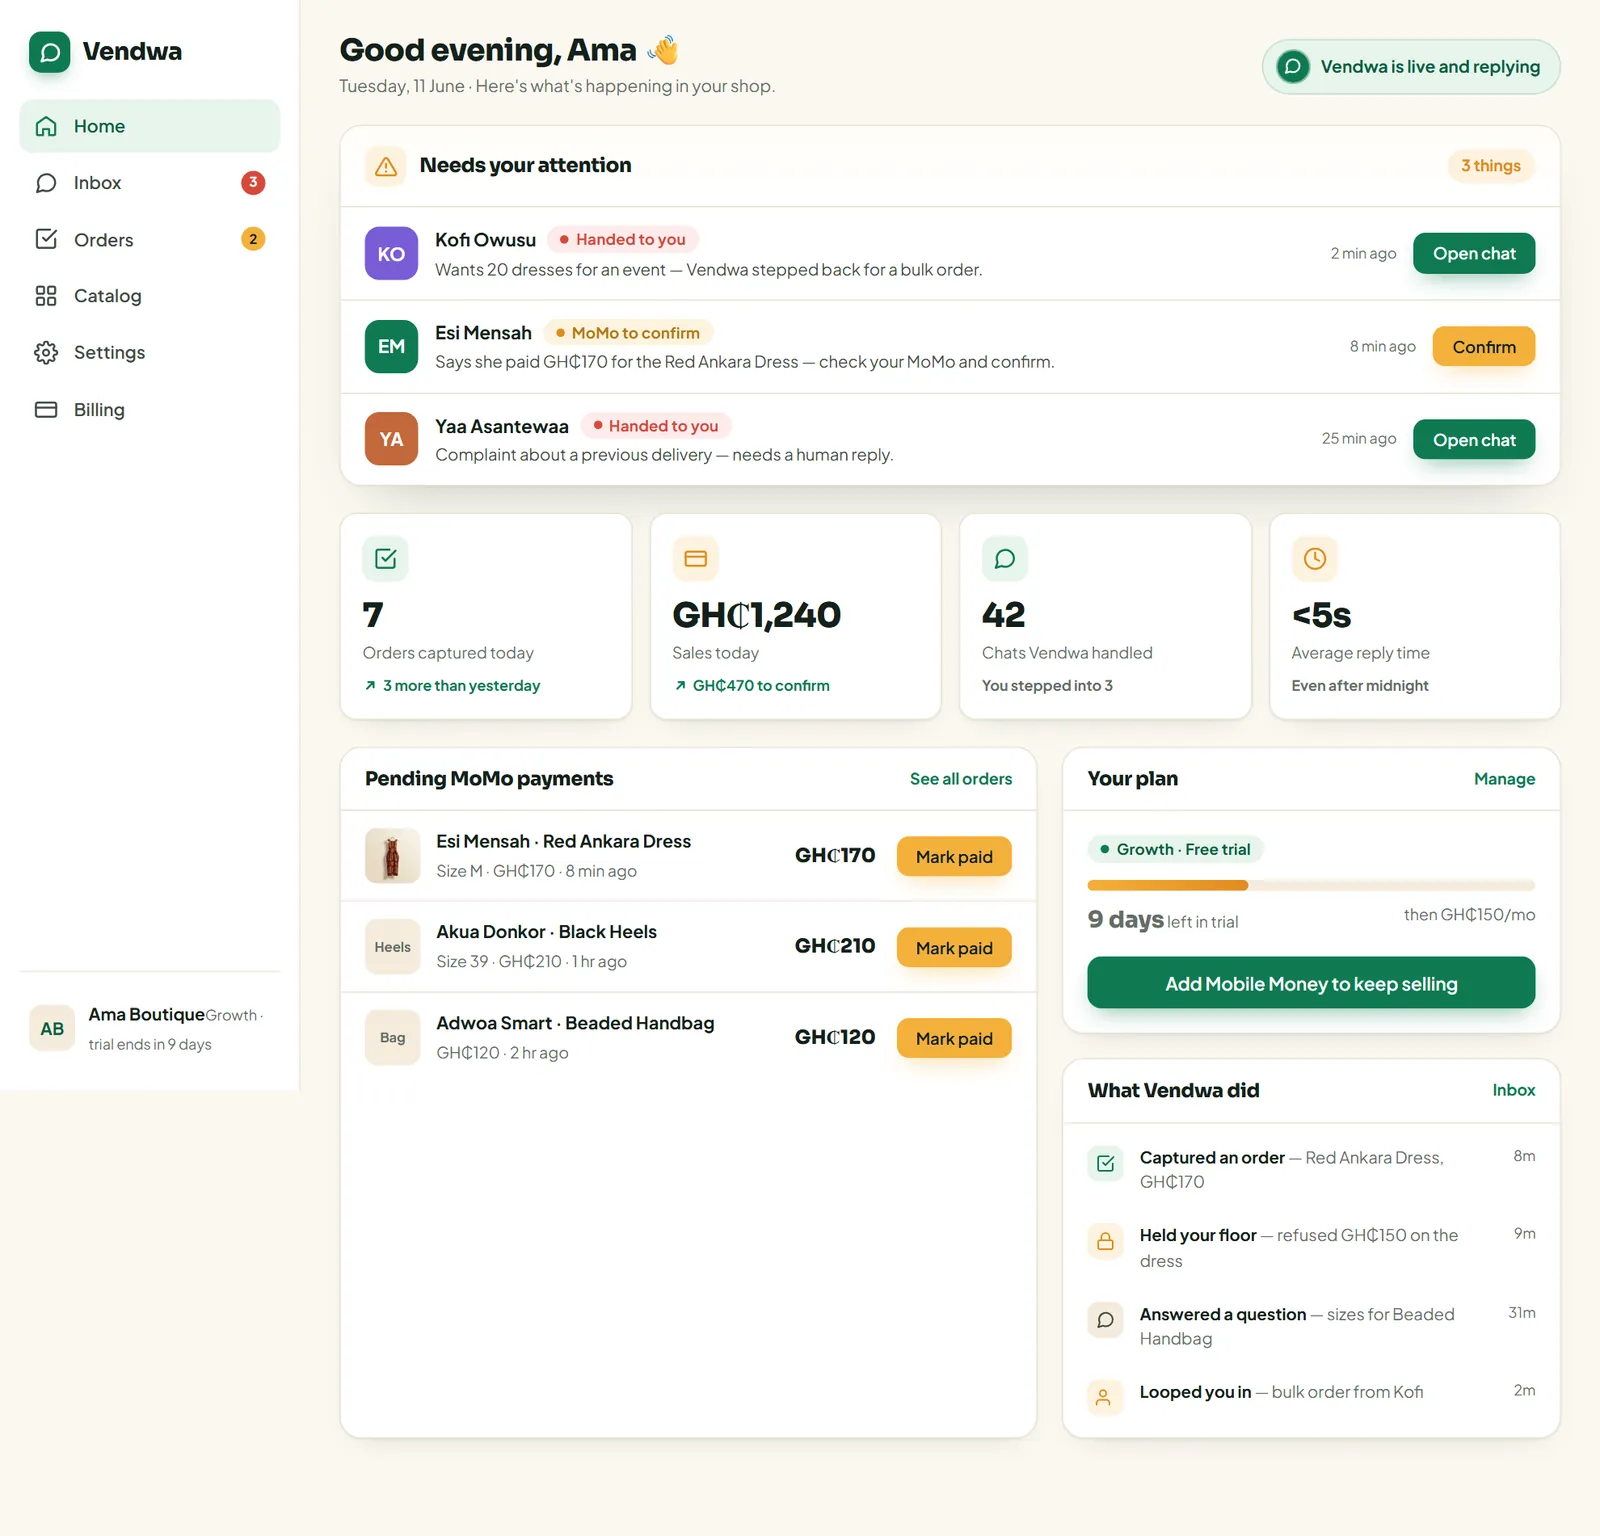Click 'You stepped into 3' text
This screenshot has width=1600, height=1536.
tap(1047, 686)
